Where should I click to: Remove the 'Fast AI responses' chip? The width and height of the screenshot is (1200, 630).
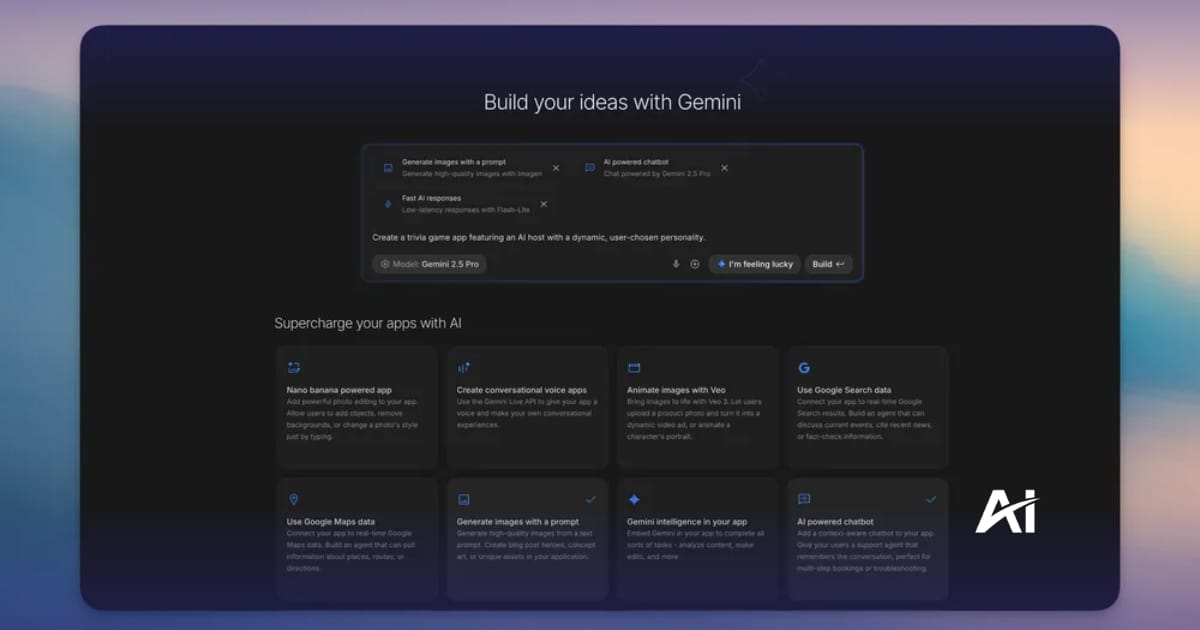coord(544,204)
